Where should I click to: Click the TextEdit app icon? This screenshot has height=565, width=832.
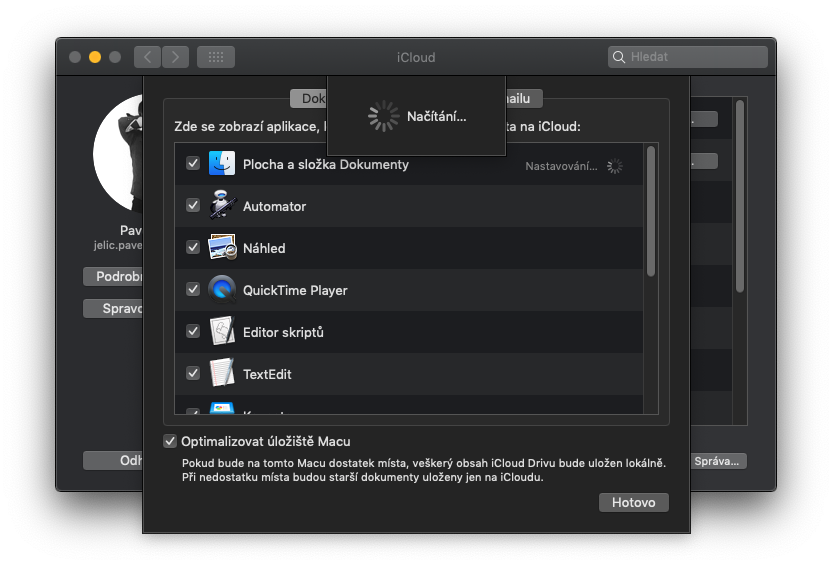click(222, 373)
